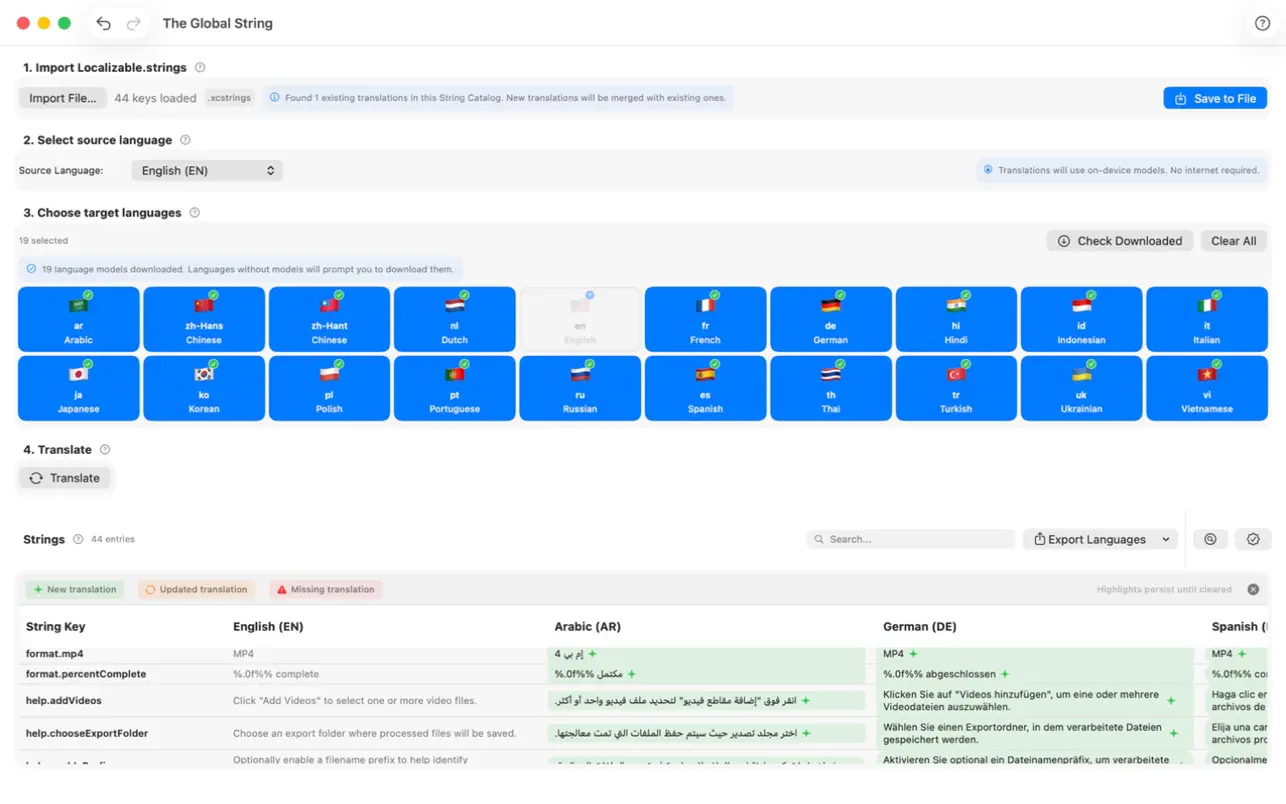Click the German (DE) column header

920,627
